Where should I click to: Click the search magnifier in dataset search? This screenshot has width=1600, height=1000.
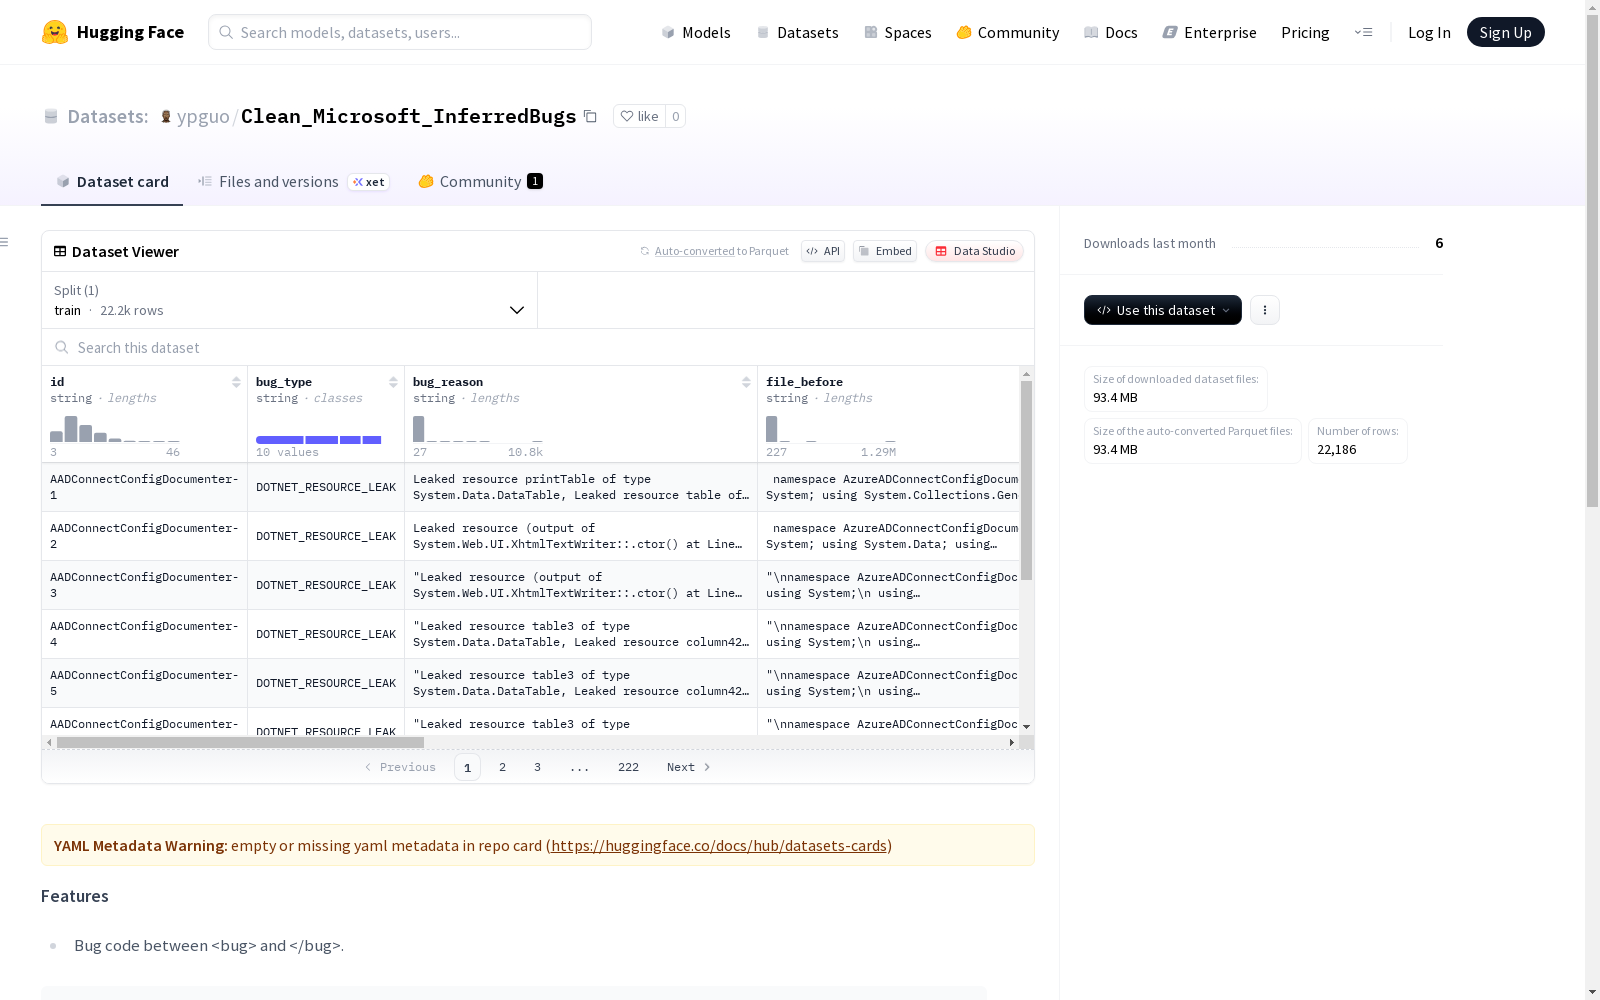62,347
